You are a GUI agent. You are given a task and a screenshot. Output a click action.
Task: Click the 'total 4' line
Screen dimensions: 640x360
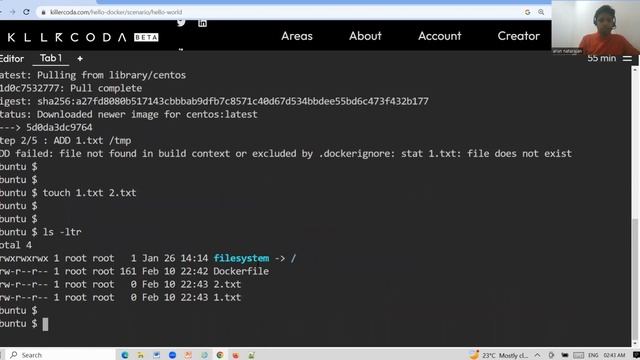tap(16, 245)
